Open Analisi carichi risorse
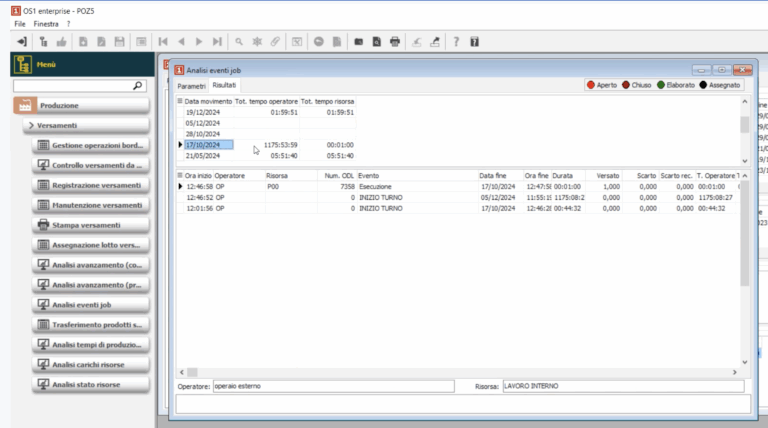The width and height of the screenshot is (768, 428). (x=91, y=364)
